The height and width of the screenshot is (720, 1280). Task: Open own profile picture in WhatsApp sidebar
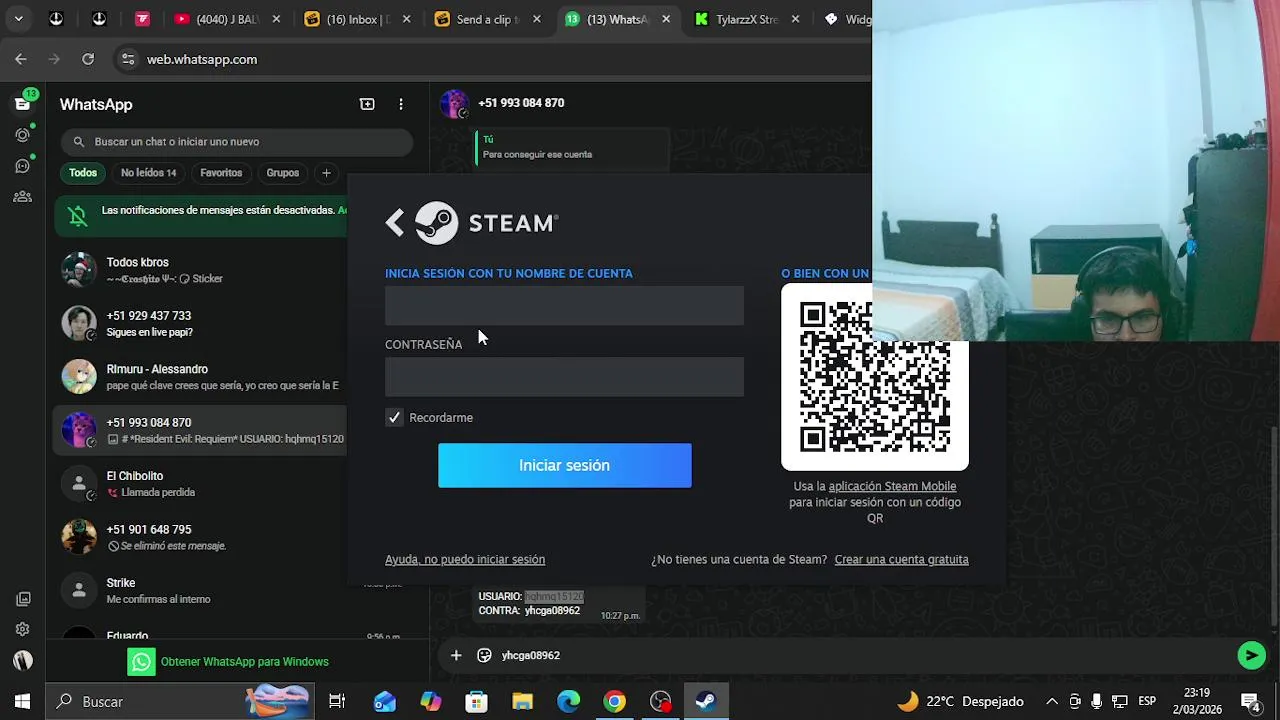[23, 660]
